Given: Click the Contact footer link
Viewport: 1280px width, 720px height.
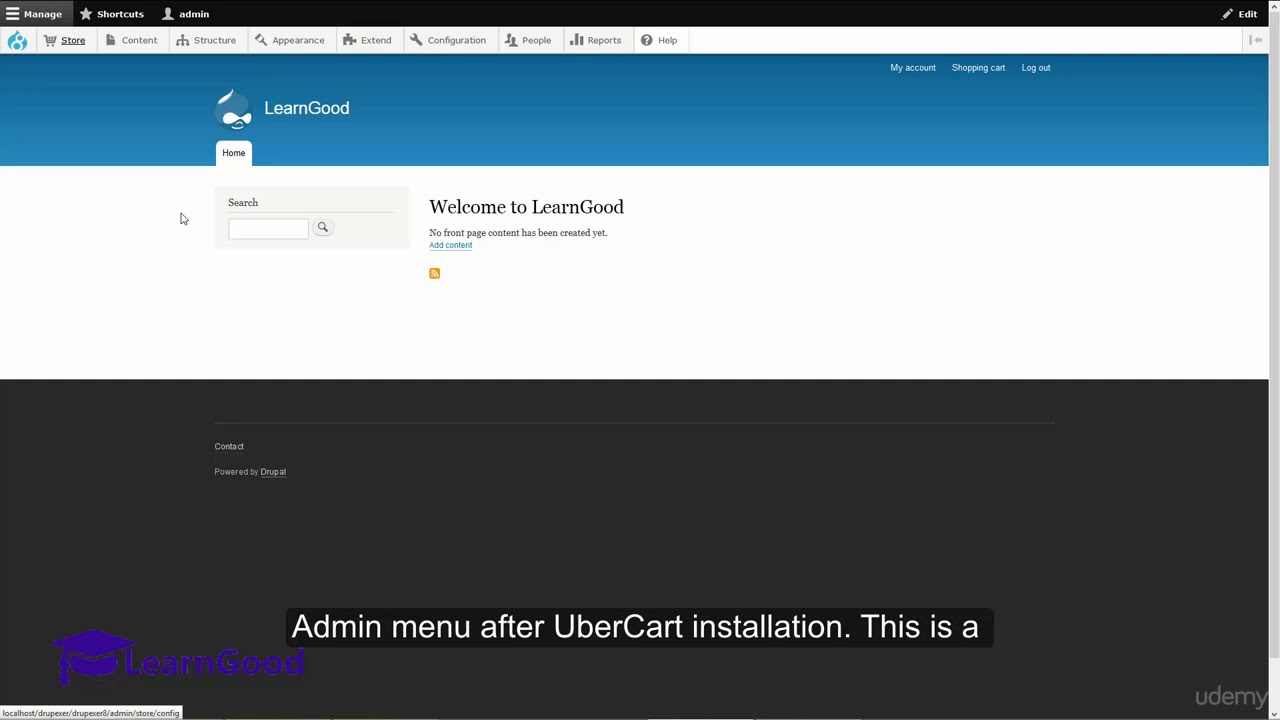Looking at the screenshot, I should point(229,446).
